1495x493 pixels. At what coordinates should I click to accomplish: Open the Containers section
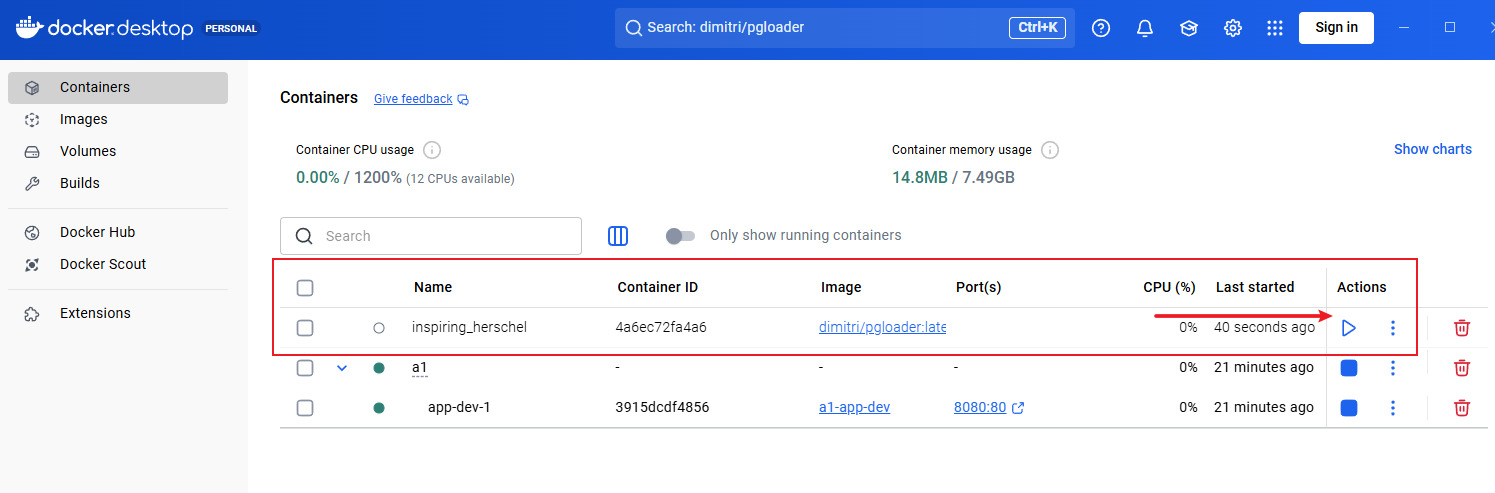118,87
